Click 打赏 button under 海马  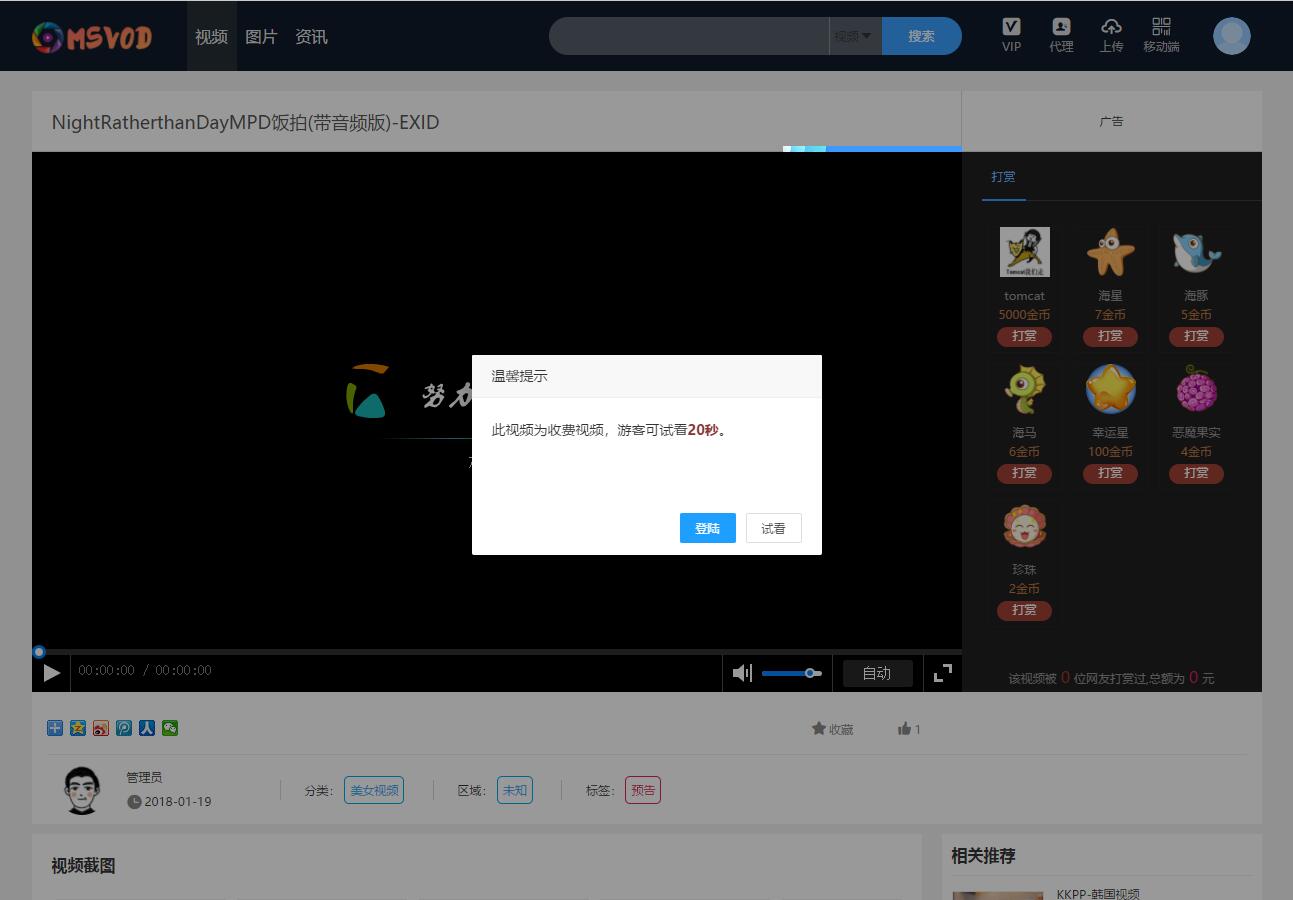pos(1024,473)
